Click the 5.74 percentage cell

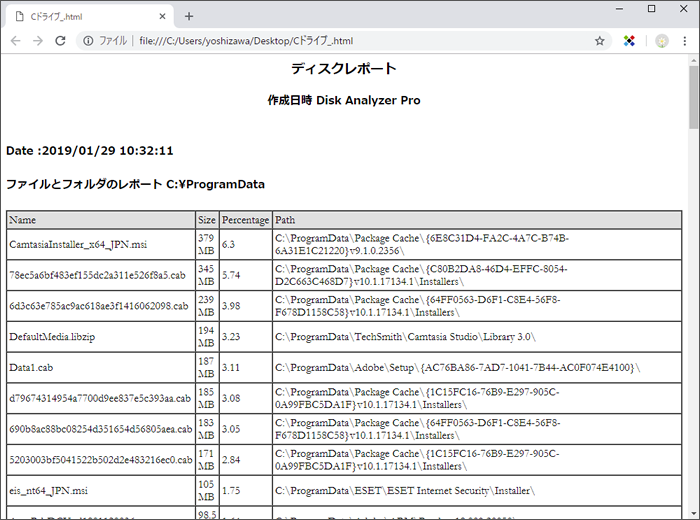(x=246, y=275)
